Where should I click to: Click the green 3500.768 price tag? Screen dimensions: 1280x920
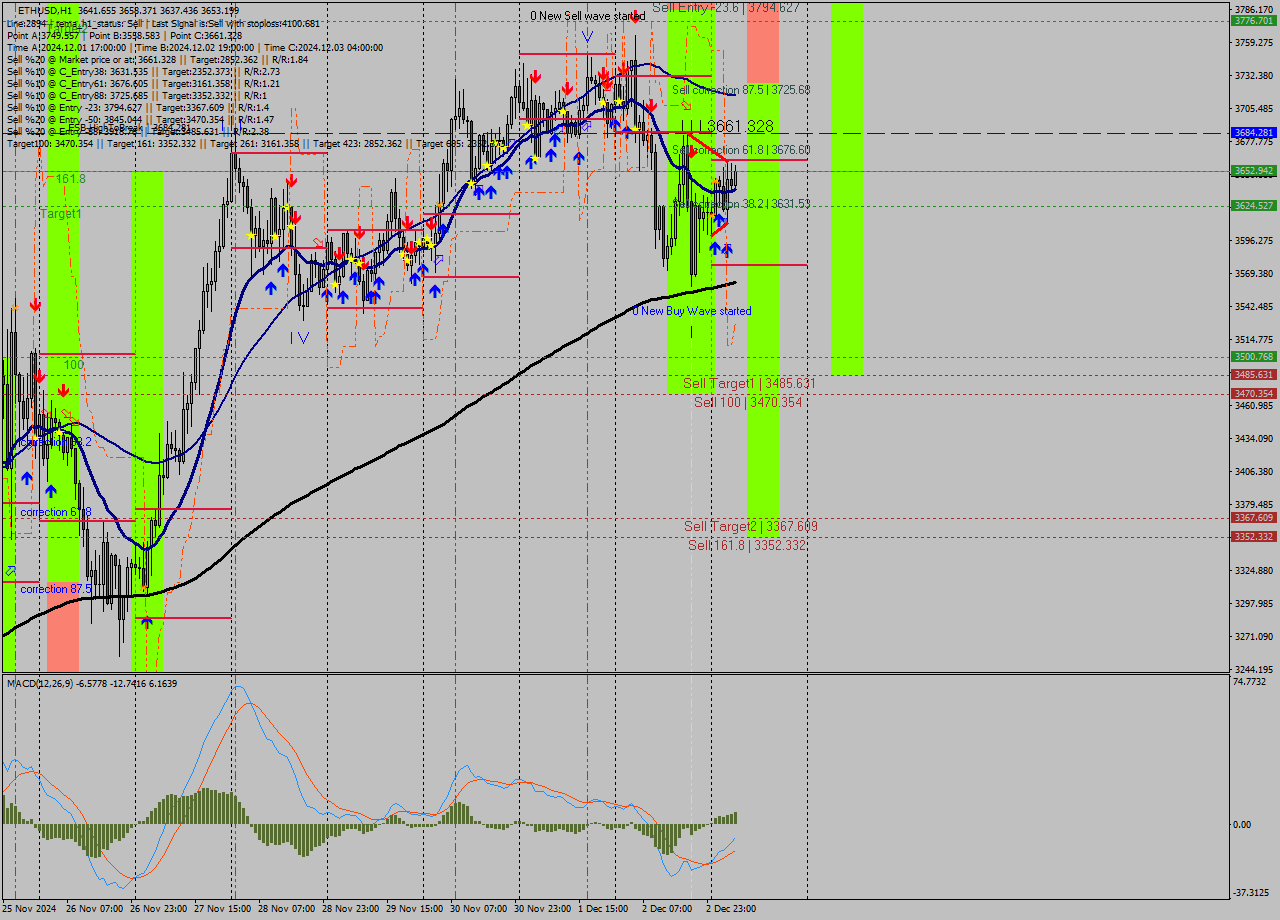click(1254, 356)
